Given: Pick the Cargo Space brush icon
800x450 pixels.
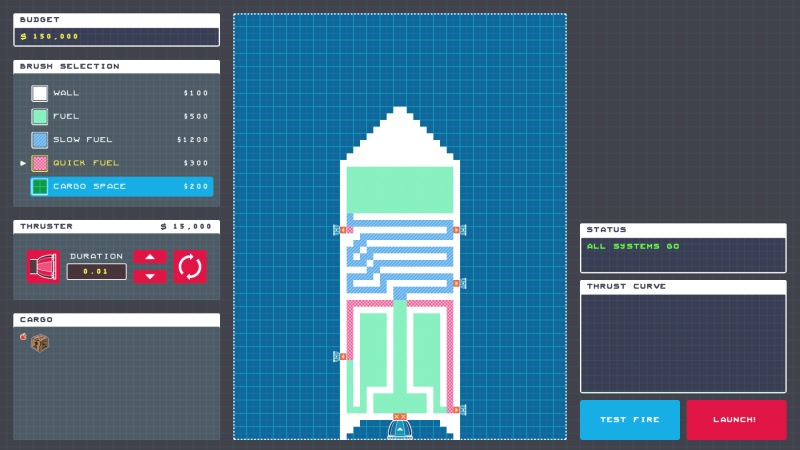Looking at the screenshot, I should (x=40, y=187).
